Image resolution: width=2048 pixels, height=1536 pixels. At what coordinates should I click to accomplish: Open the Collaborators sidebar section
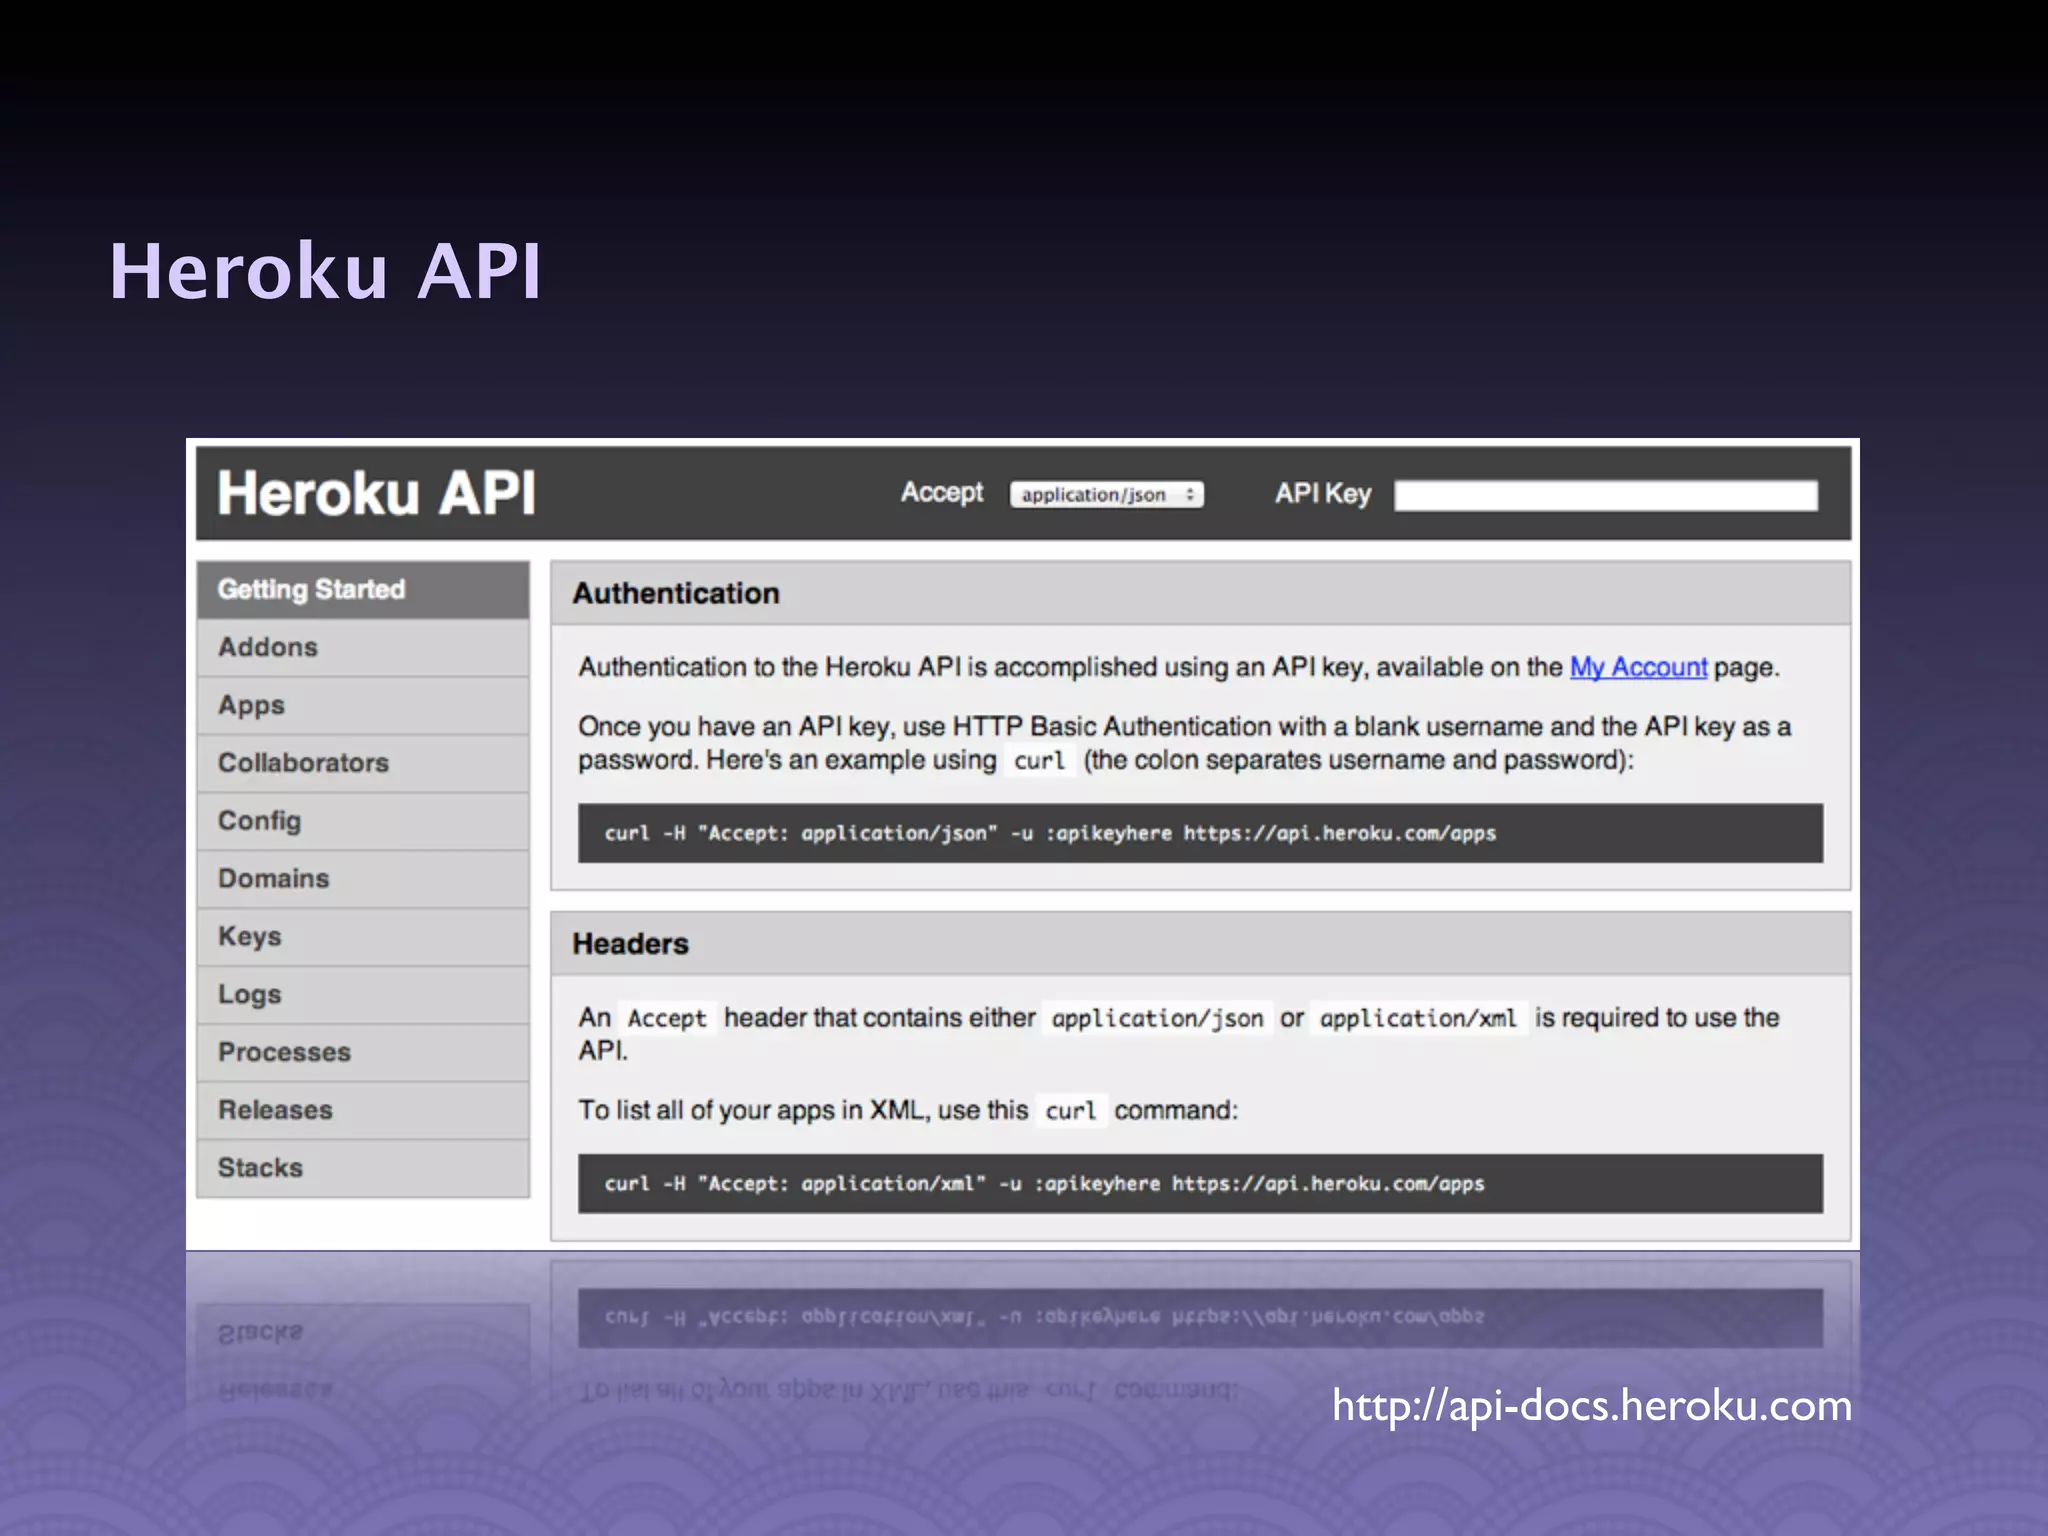[363, 763]
